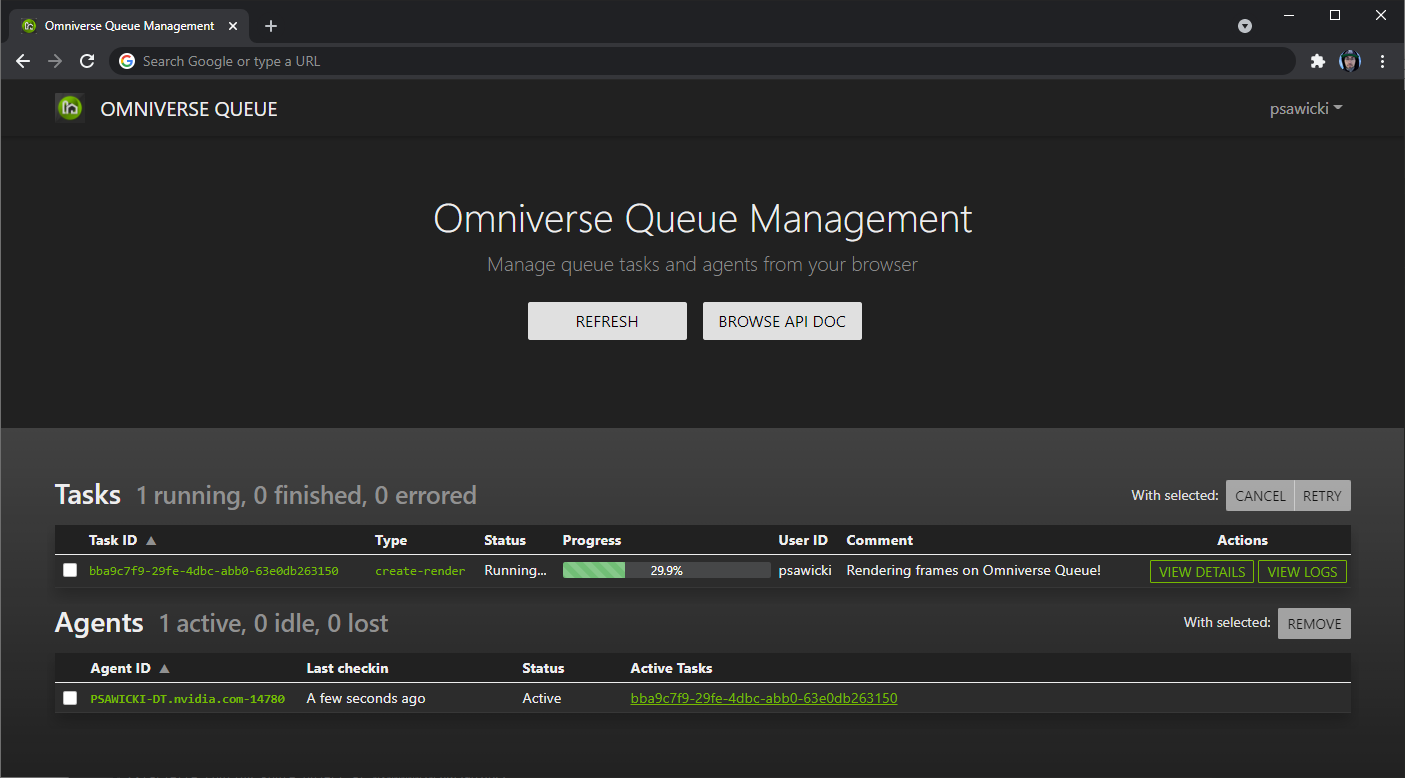Click the OMNIVERSE QUEUE header title

(x=189, y=109)
